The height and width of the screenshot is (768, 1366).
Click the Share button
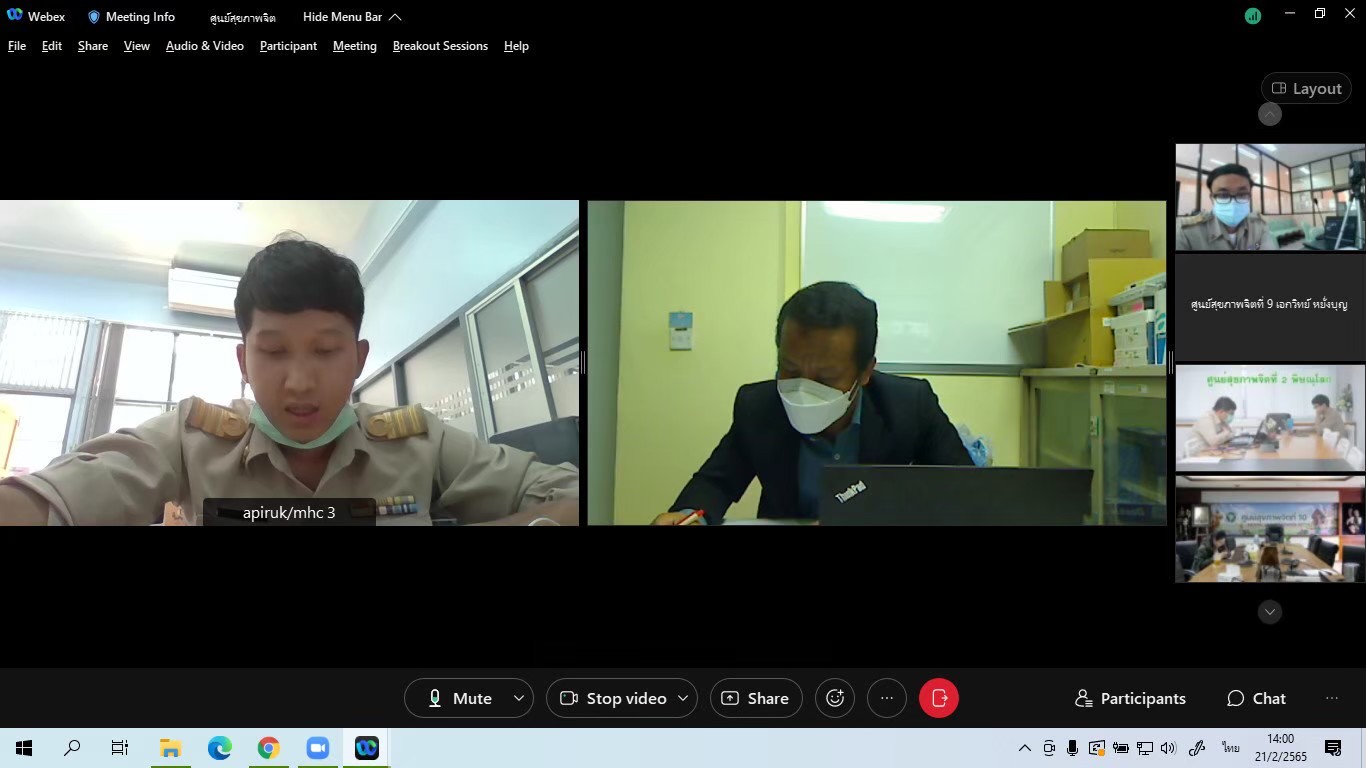click(x=755, y=698)
